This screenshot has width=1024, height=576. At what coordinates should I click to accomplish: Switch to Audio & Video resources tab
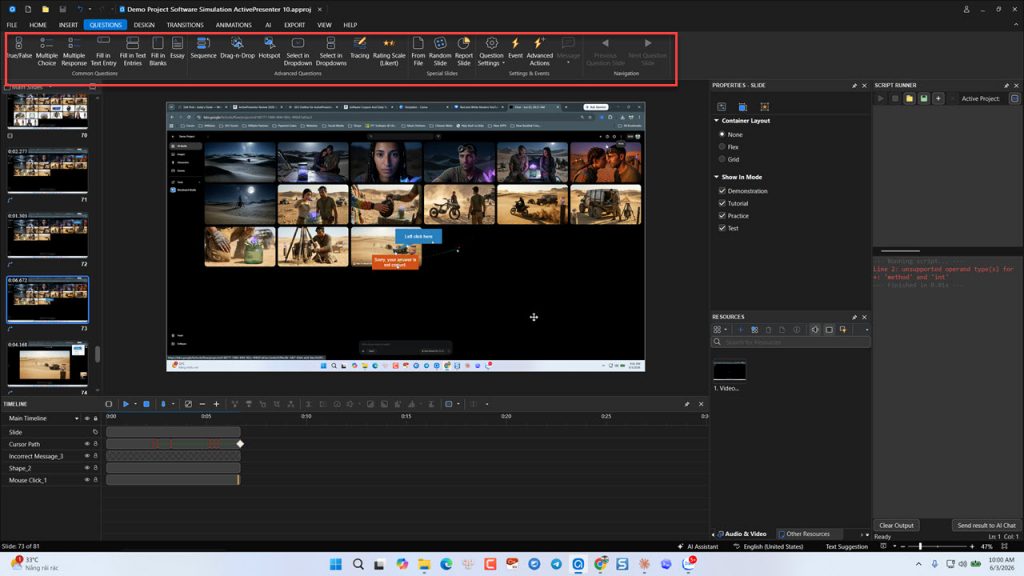[x=742, y=534]
